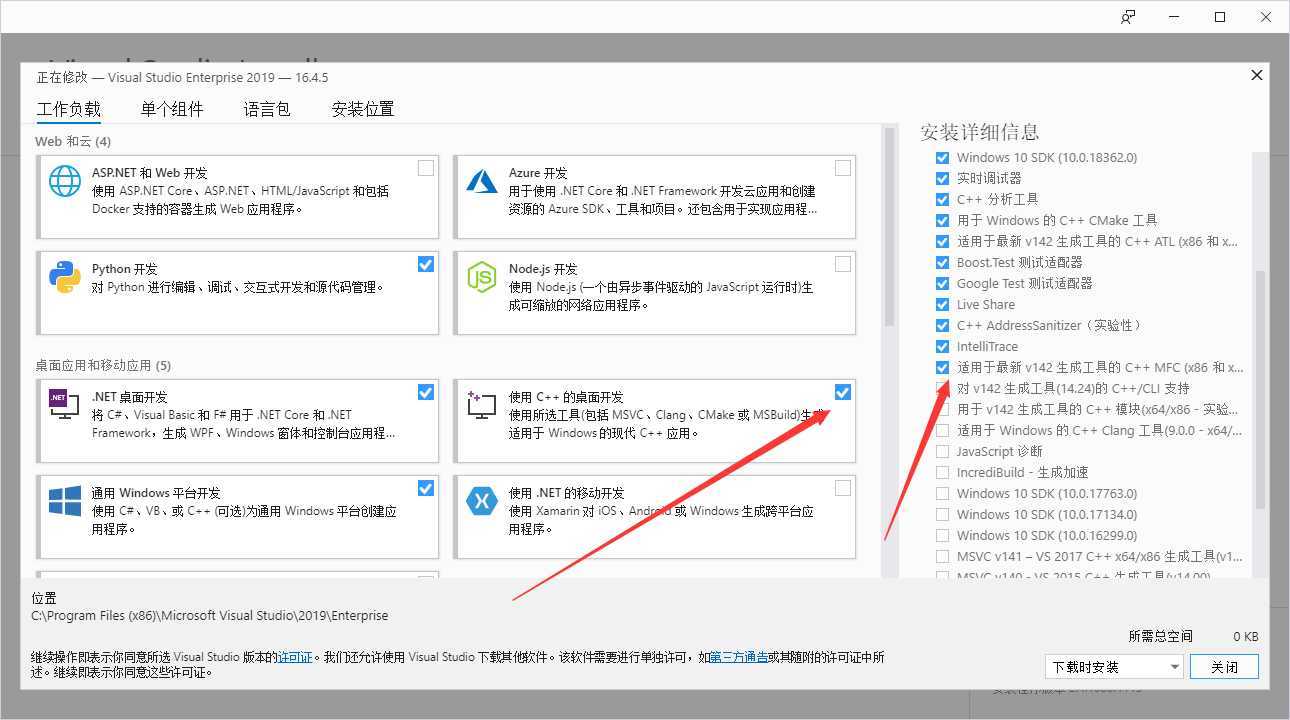Uncheck the Live Share component
Screen dimensions: 1290x720
coord(942,304)
